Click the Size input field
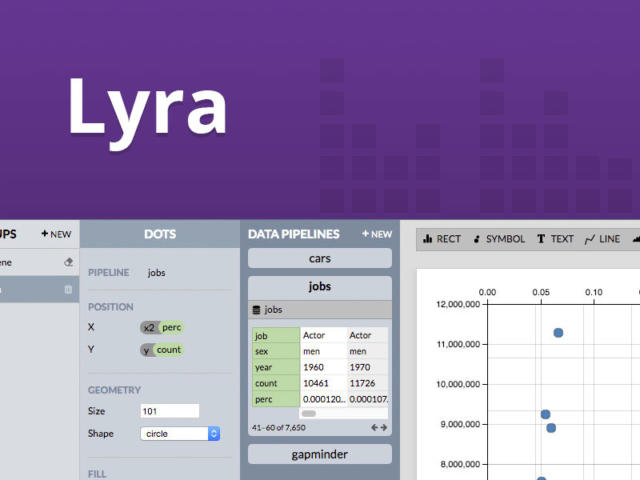 click(170, 411)
